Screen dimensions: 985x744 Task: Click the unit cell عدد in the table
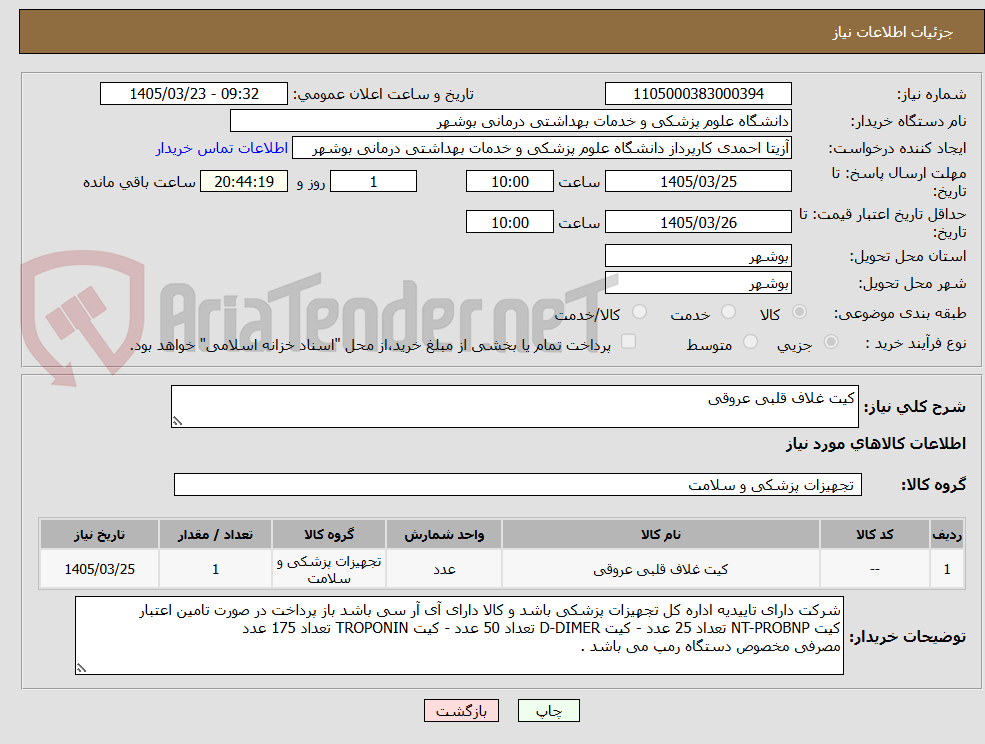(x=444, y=569)
